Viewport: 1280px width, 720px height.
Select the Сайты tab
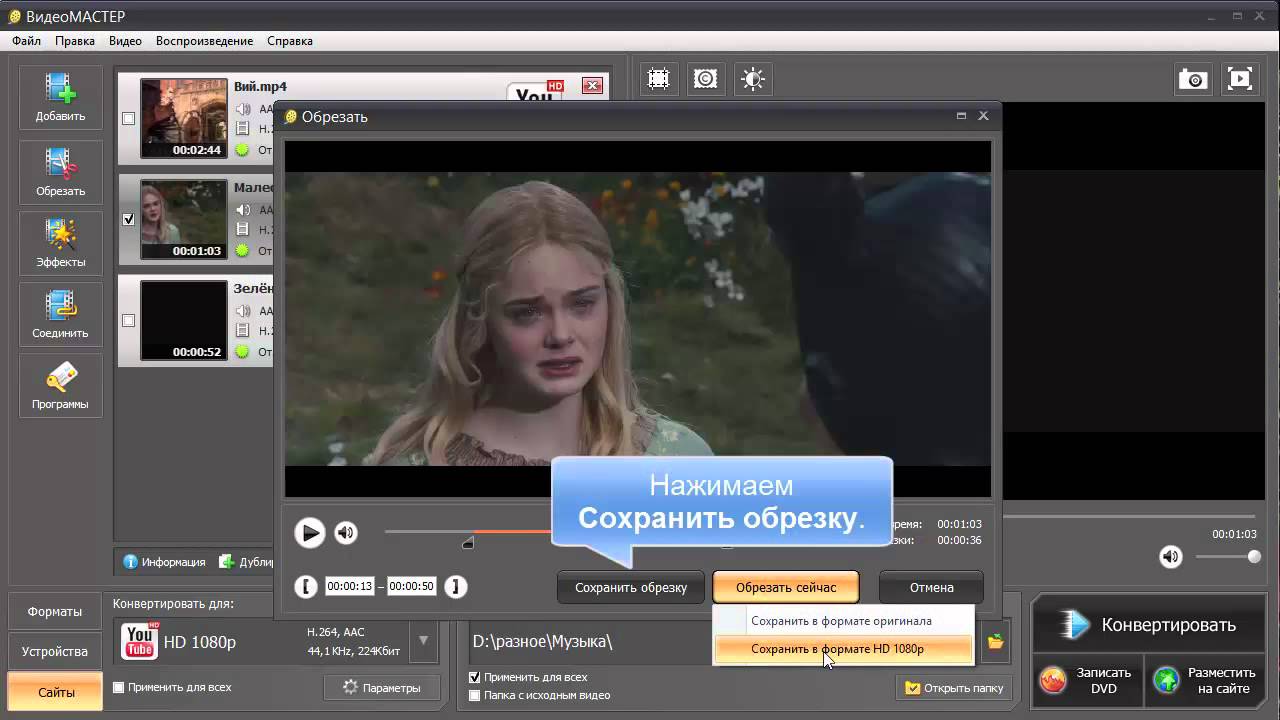click(55, 692)
